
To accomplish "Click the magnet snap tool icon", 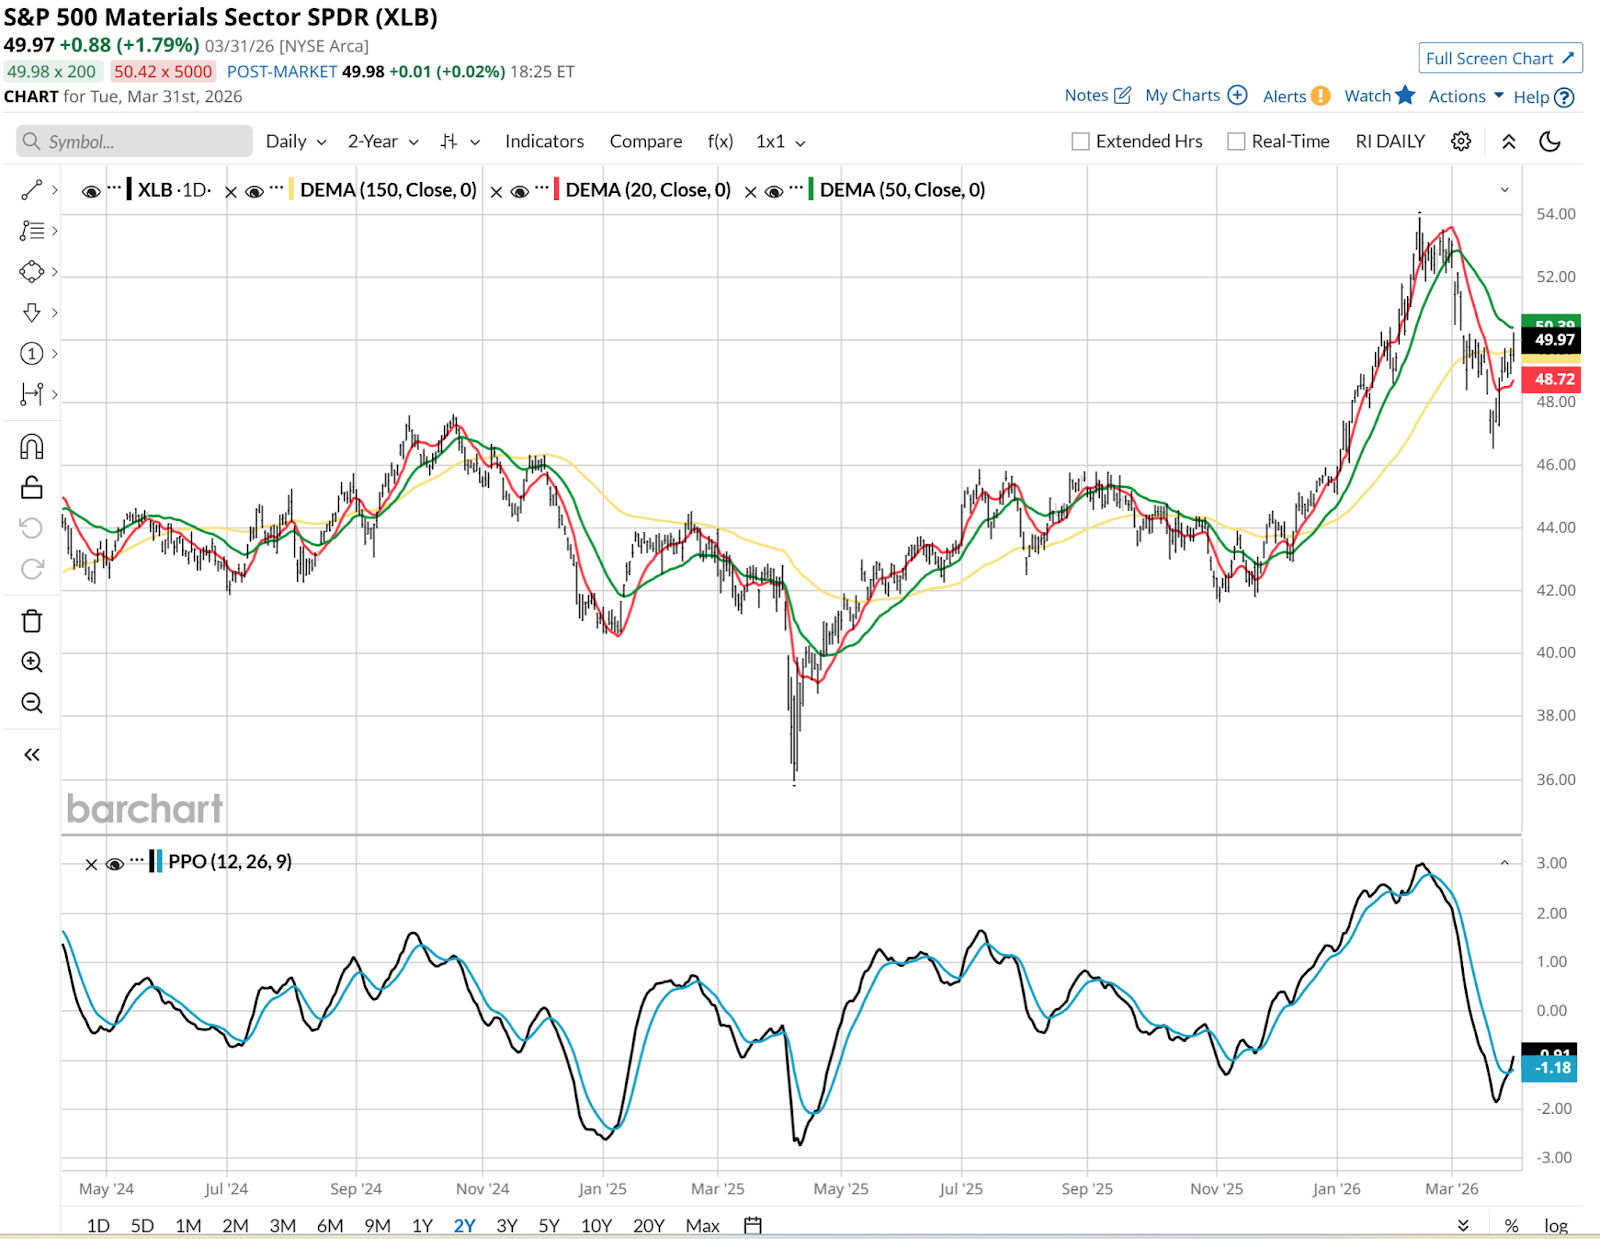I will (32, 446).
